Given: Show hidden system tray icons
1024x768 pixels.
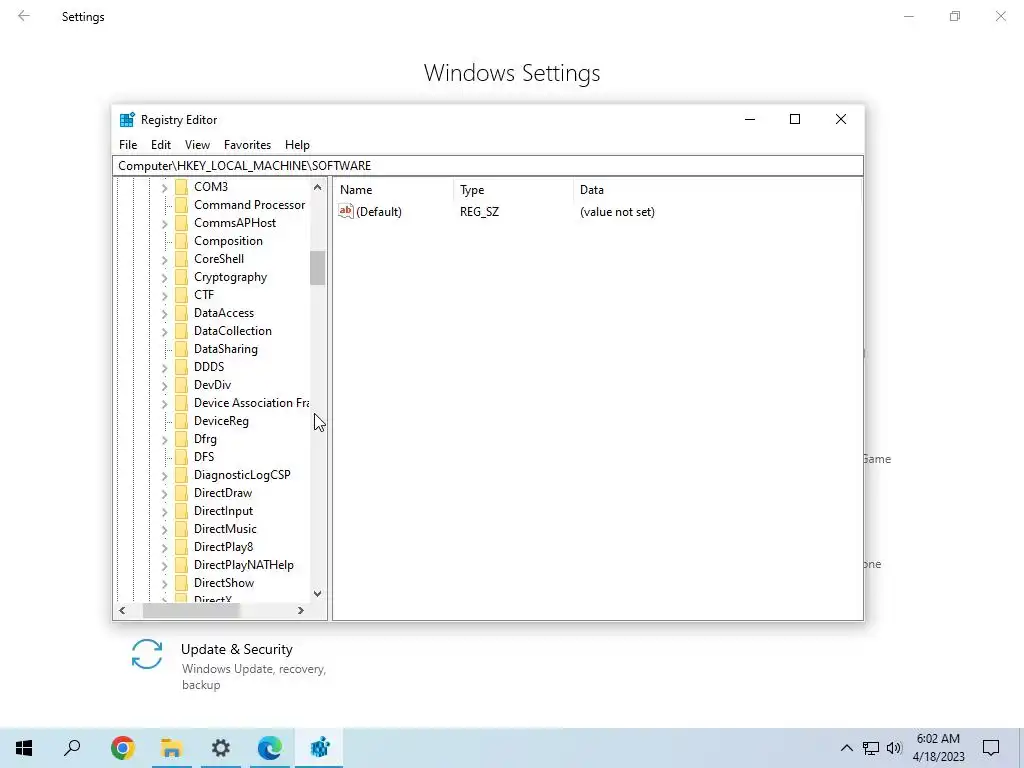Looking at the screenshot, I should [846, 748].
